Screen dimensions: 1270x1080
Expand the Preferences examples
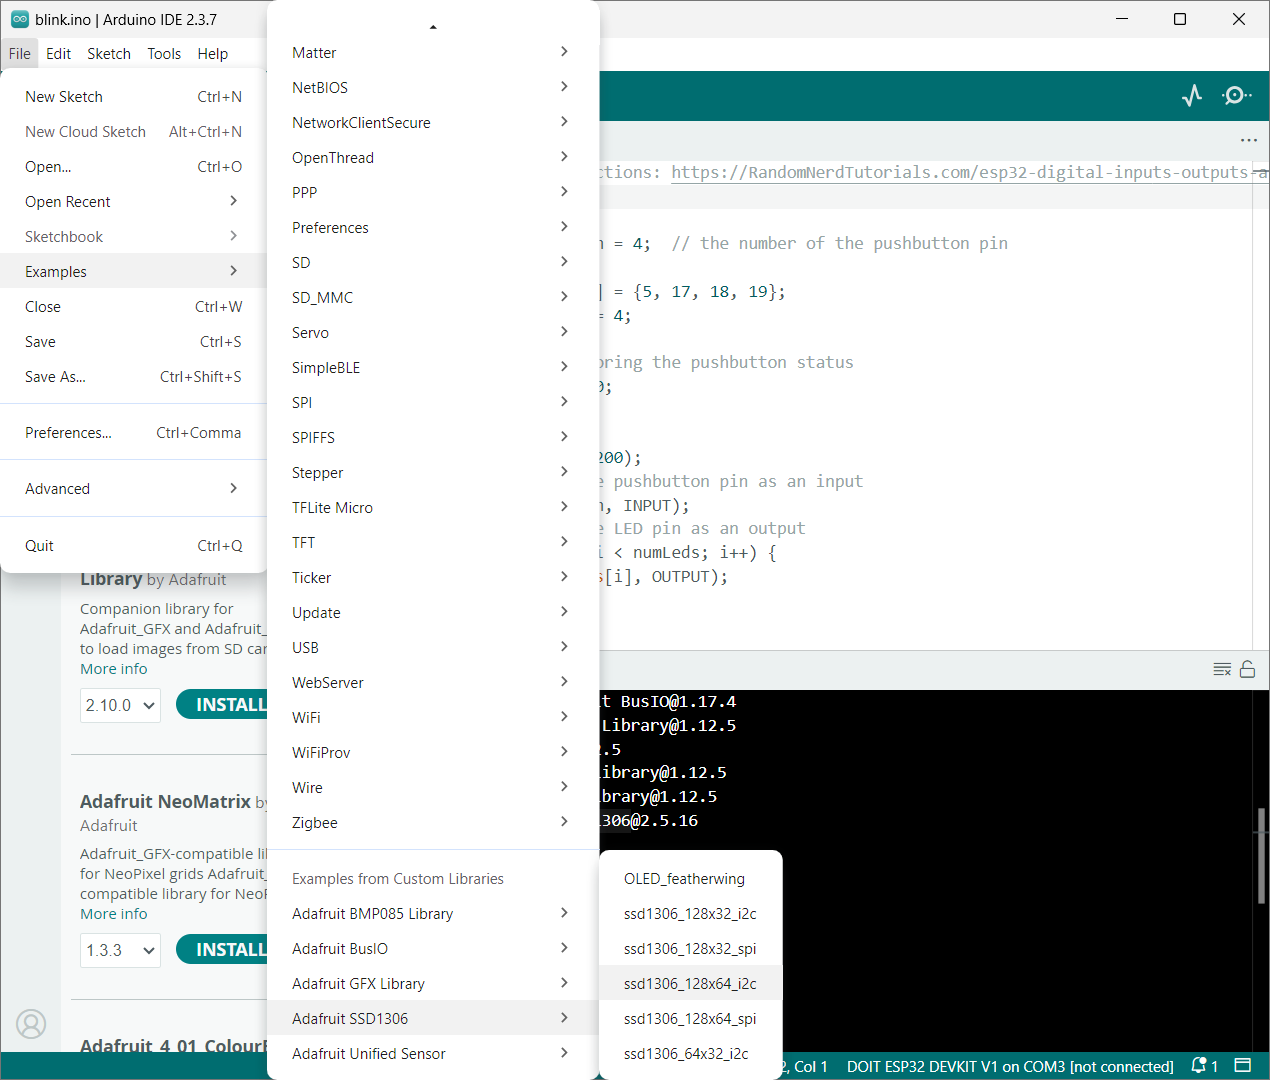point(433,228)
